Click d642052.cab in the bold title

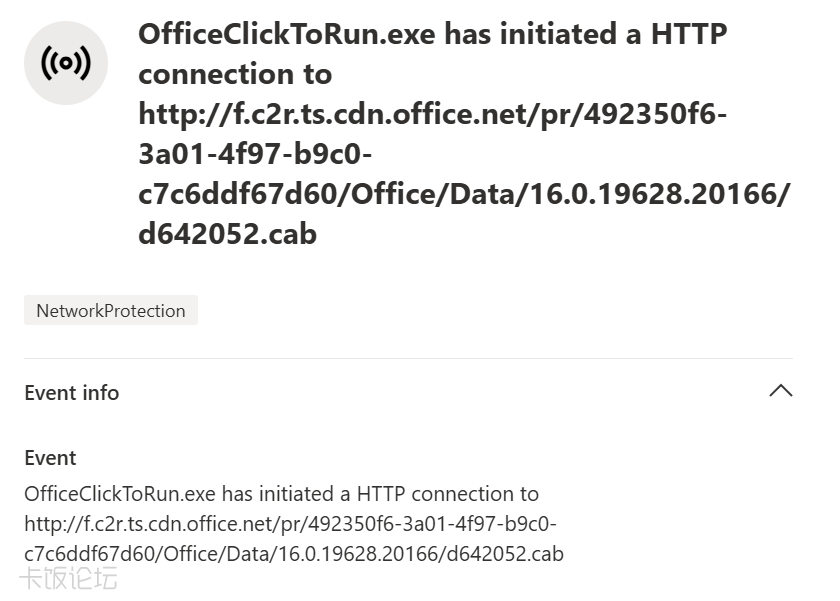tap(227, 234)
